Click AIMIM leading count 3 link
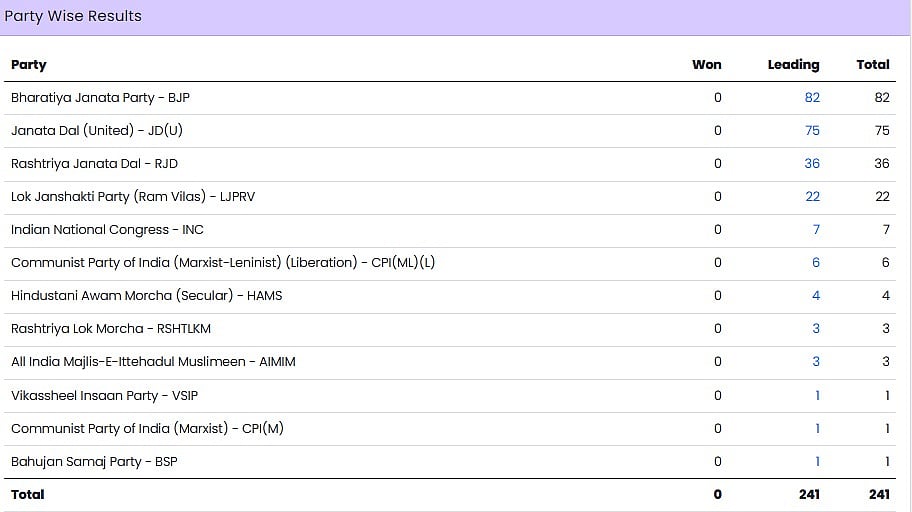Image resolution: width=912 pixels, height=512 pixels. pyautogui.click(x=816, y=362)
